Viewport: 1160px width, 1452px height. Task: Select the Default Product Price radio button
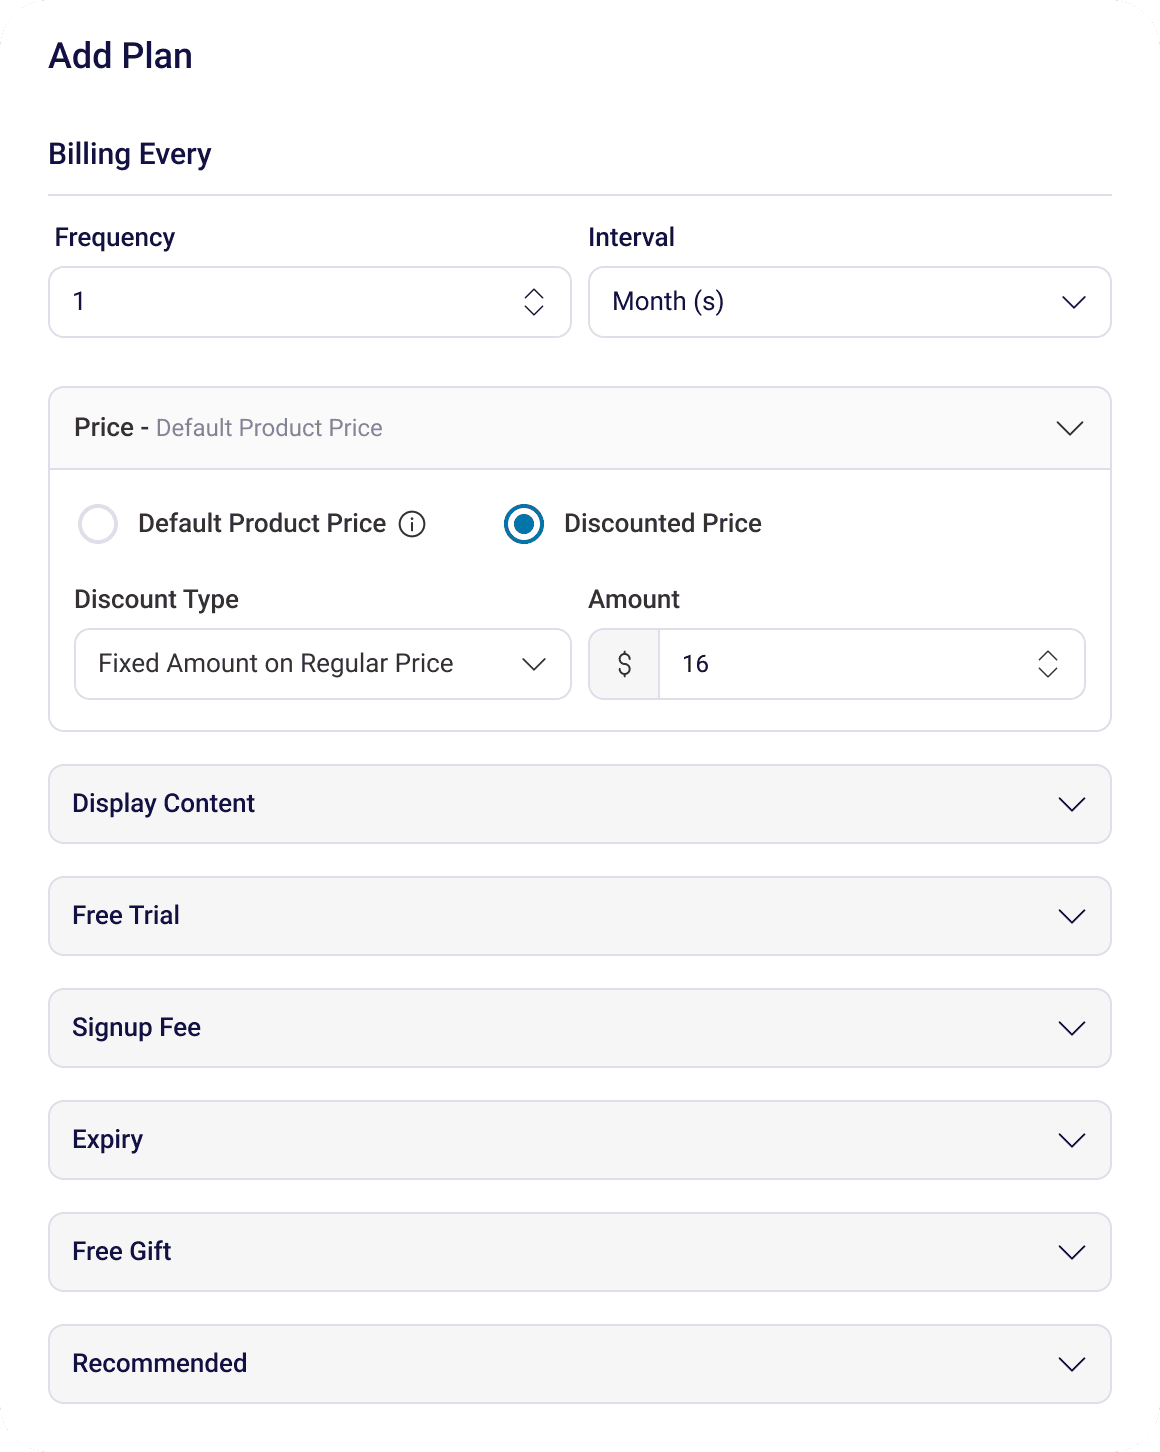point(98,524)
